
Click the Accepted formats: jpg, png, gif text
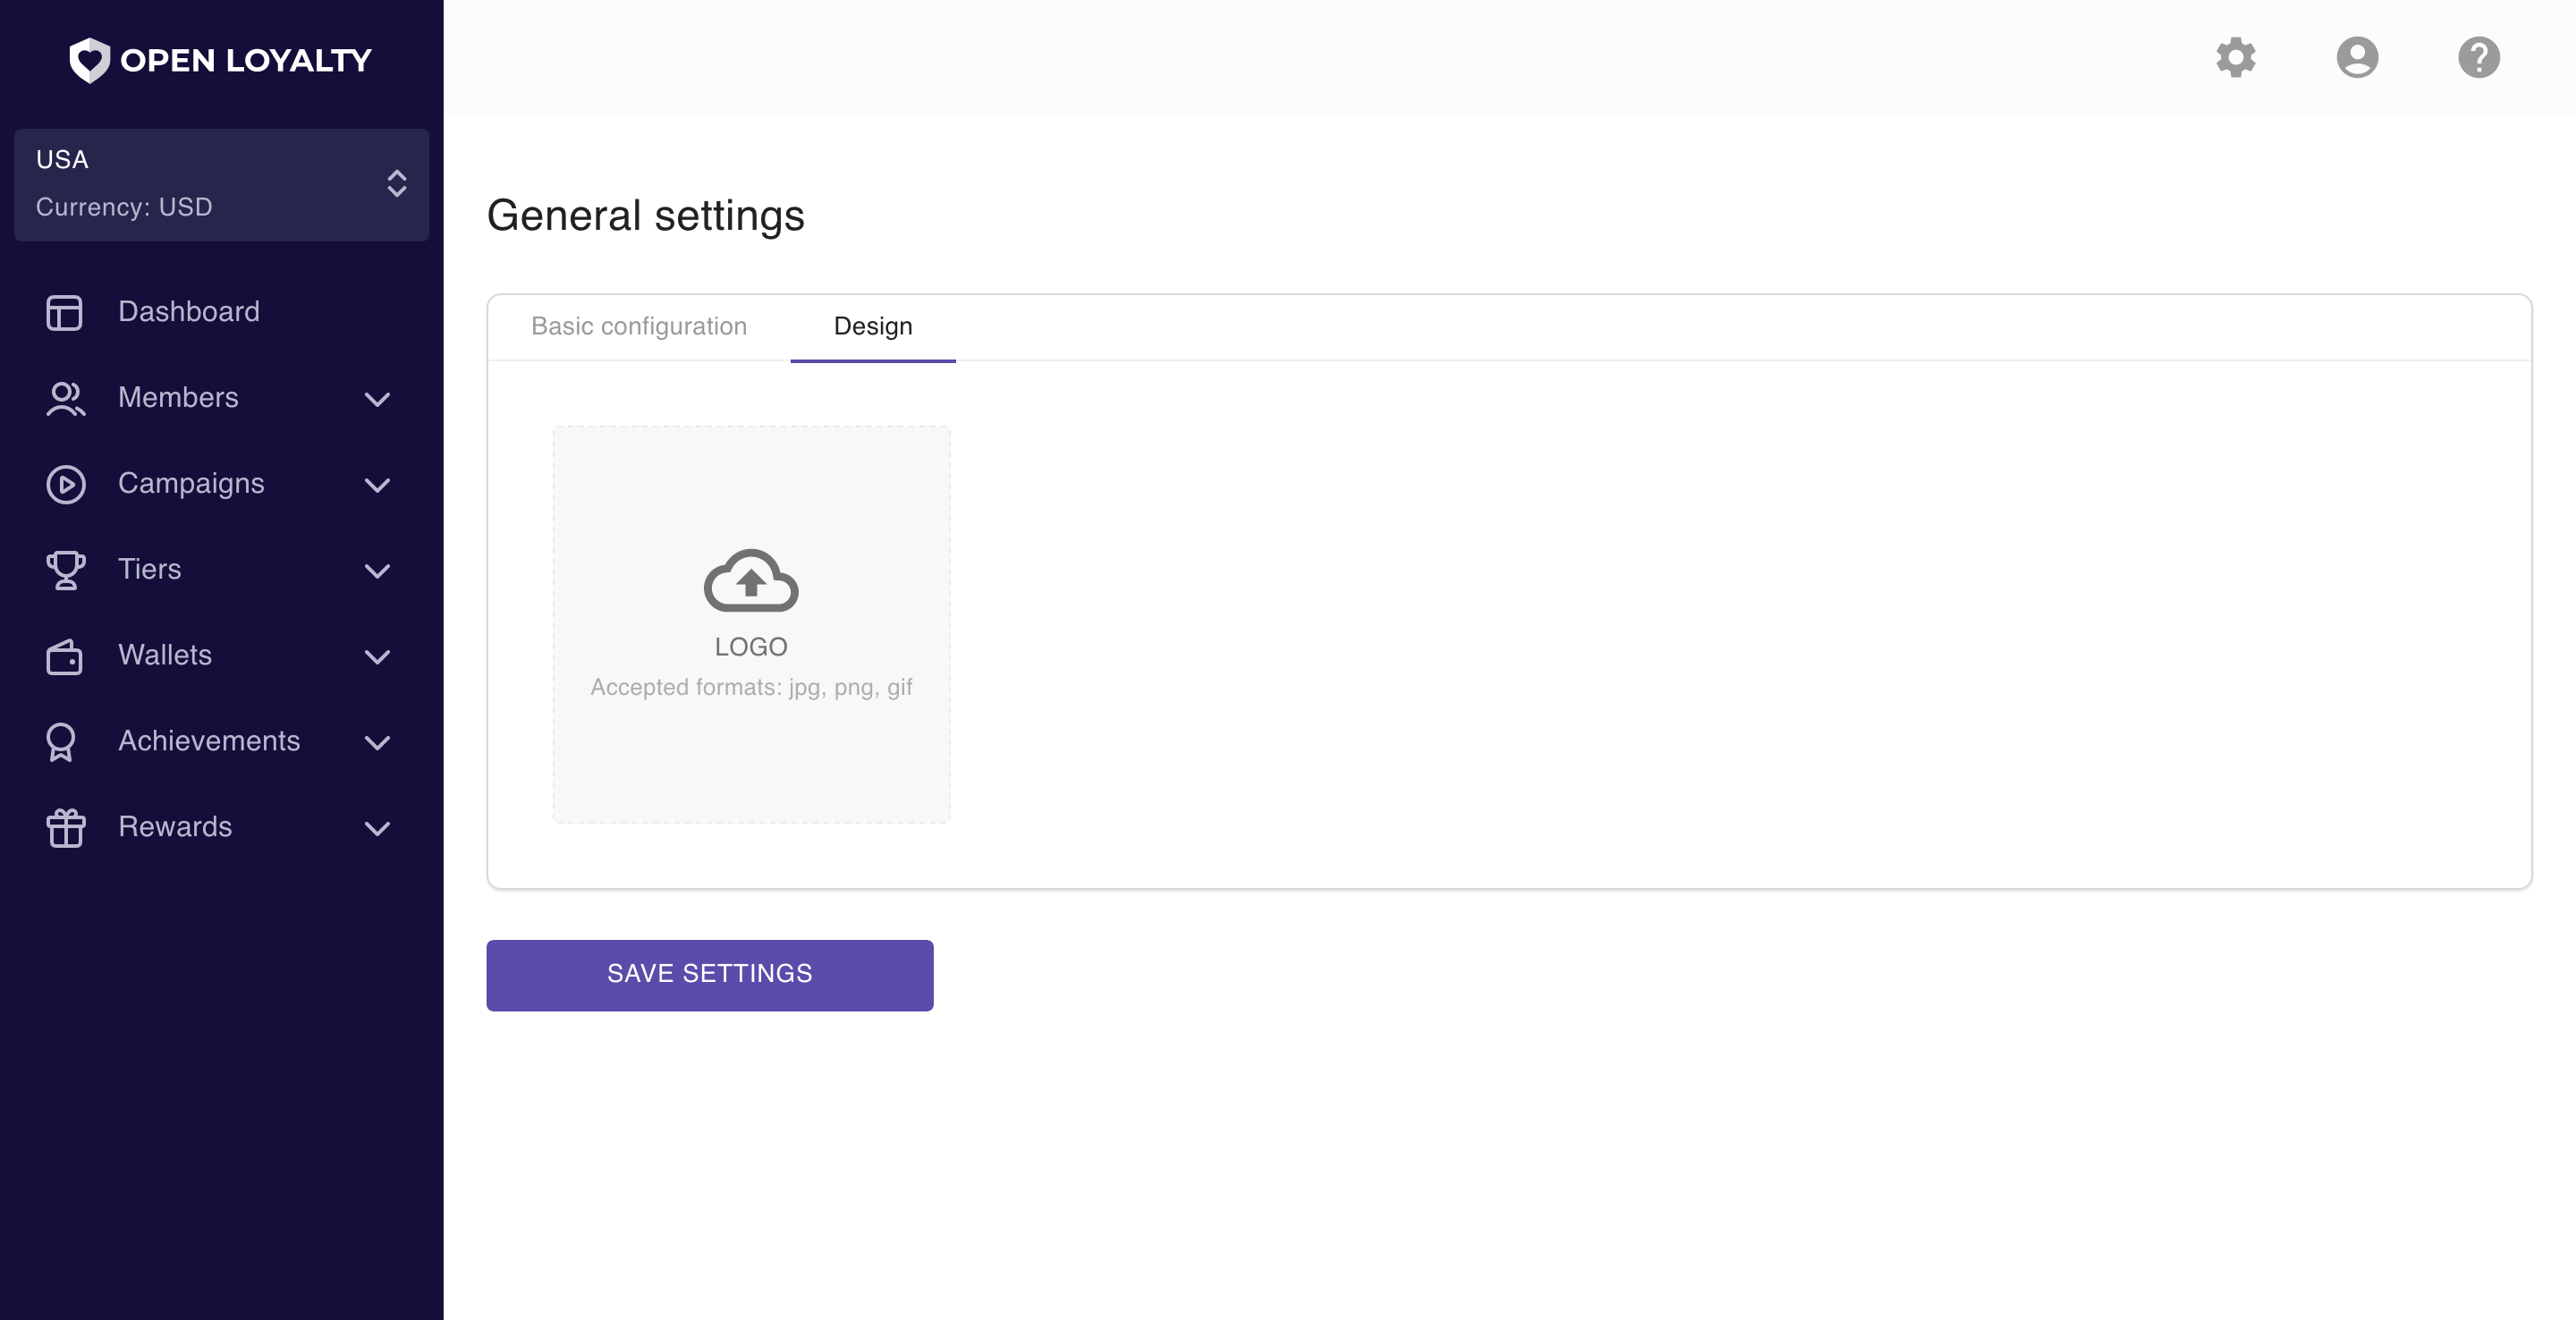tap(751, 688)
